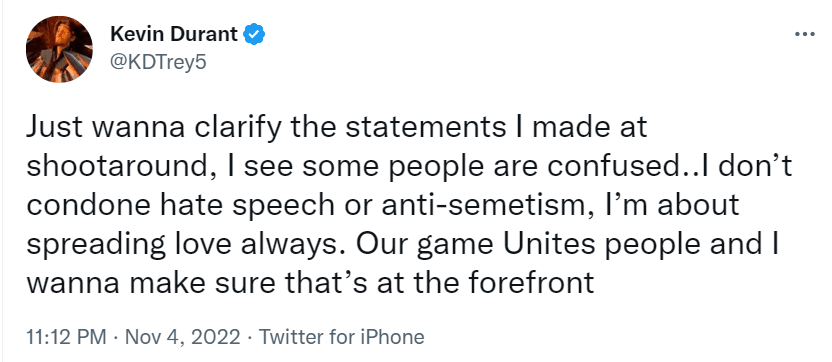Click the blue verified checkmark badge
The width and height of the screenshot is (832, 362).
tap(254, 35)
